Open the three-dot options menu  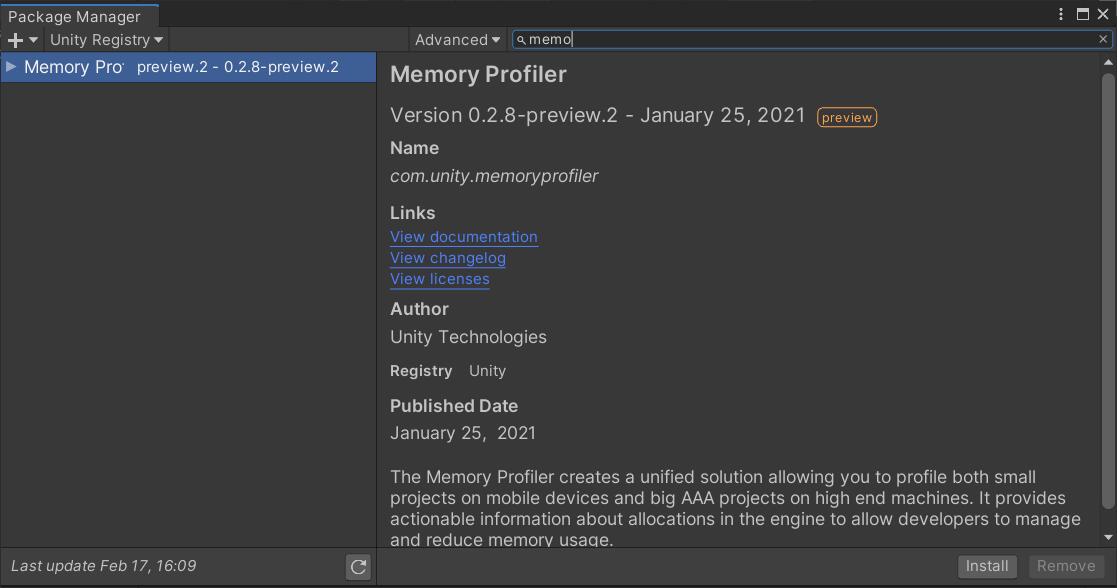point(1062,12)
